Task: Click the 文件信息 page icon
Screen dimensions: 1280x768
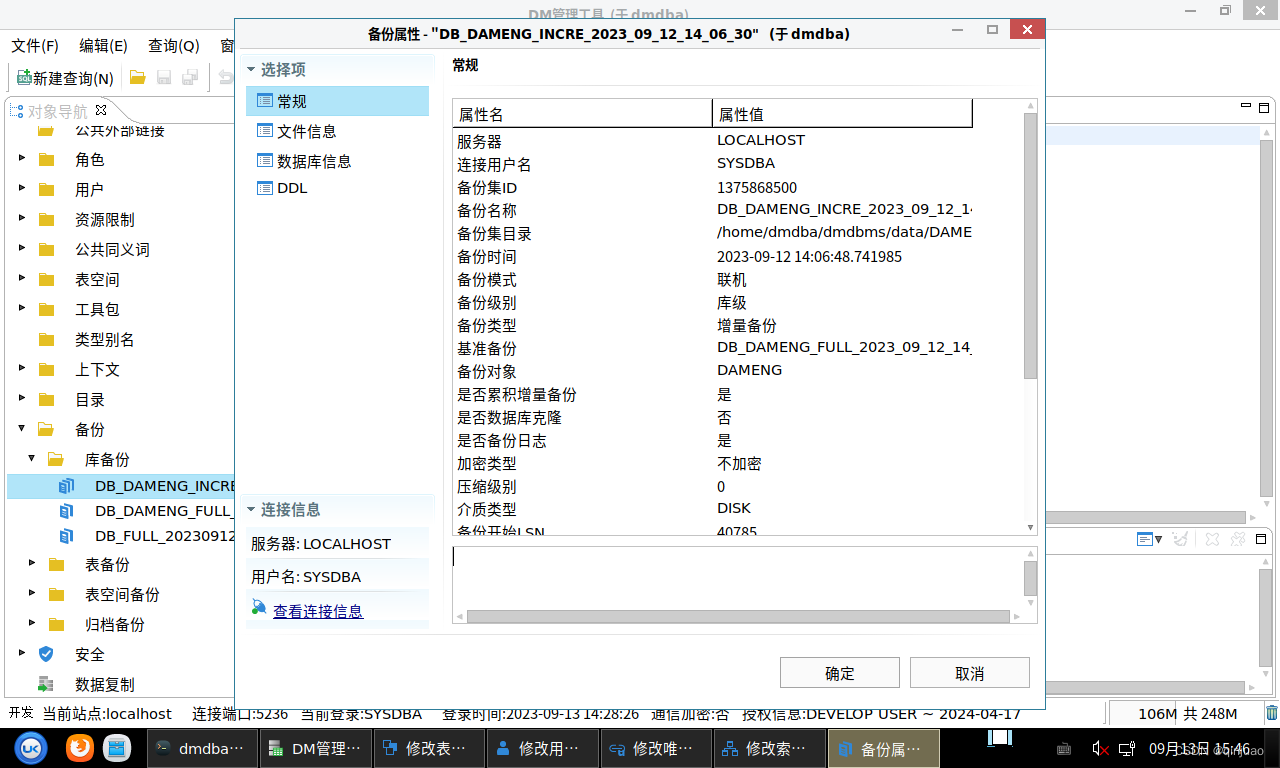Action: tap(265, 131)
